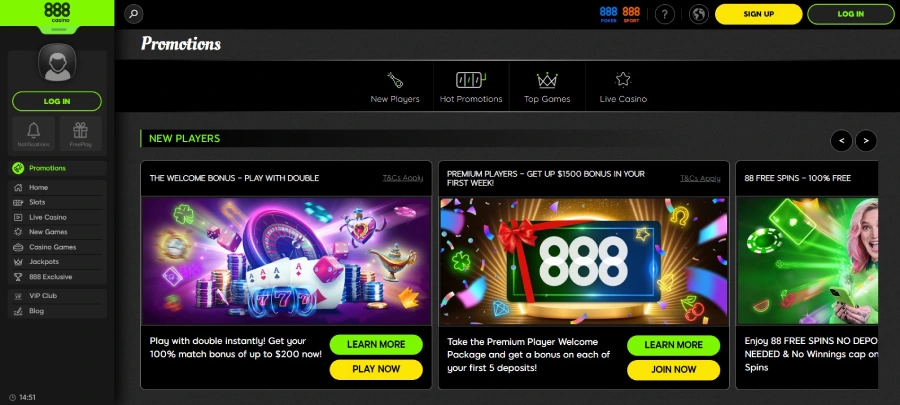Open the search magnifier icon

coord(133,14)
